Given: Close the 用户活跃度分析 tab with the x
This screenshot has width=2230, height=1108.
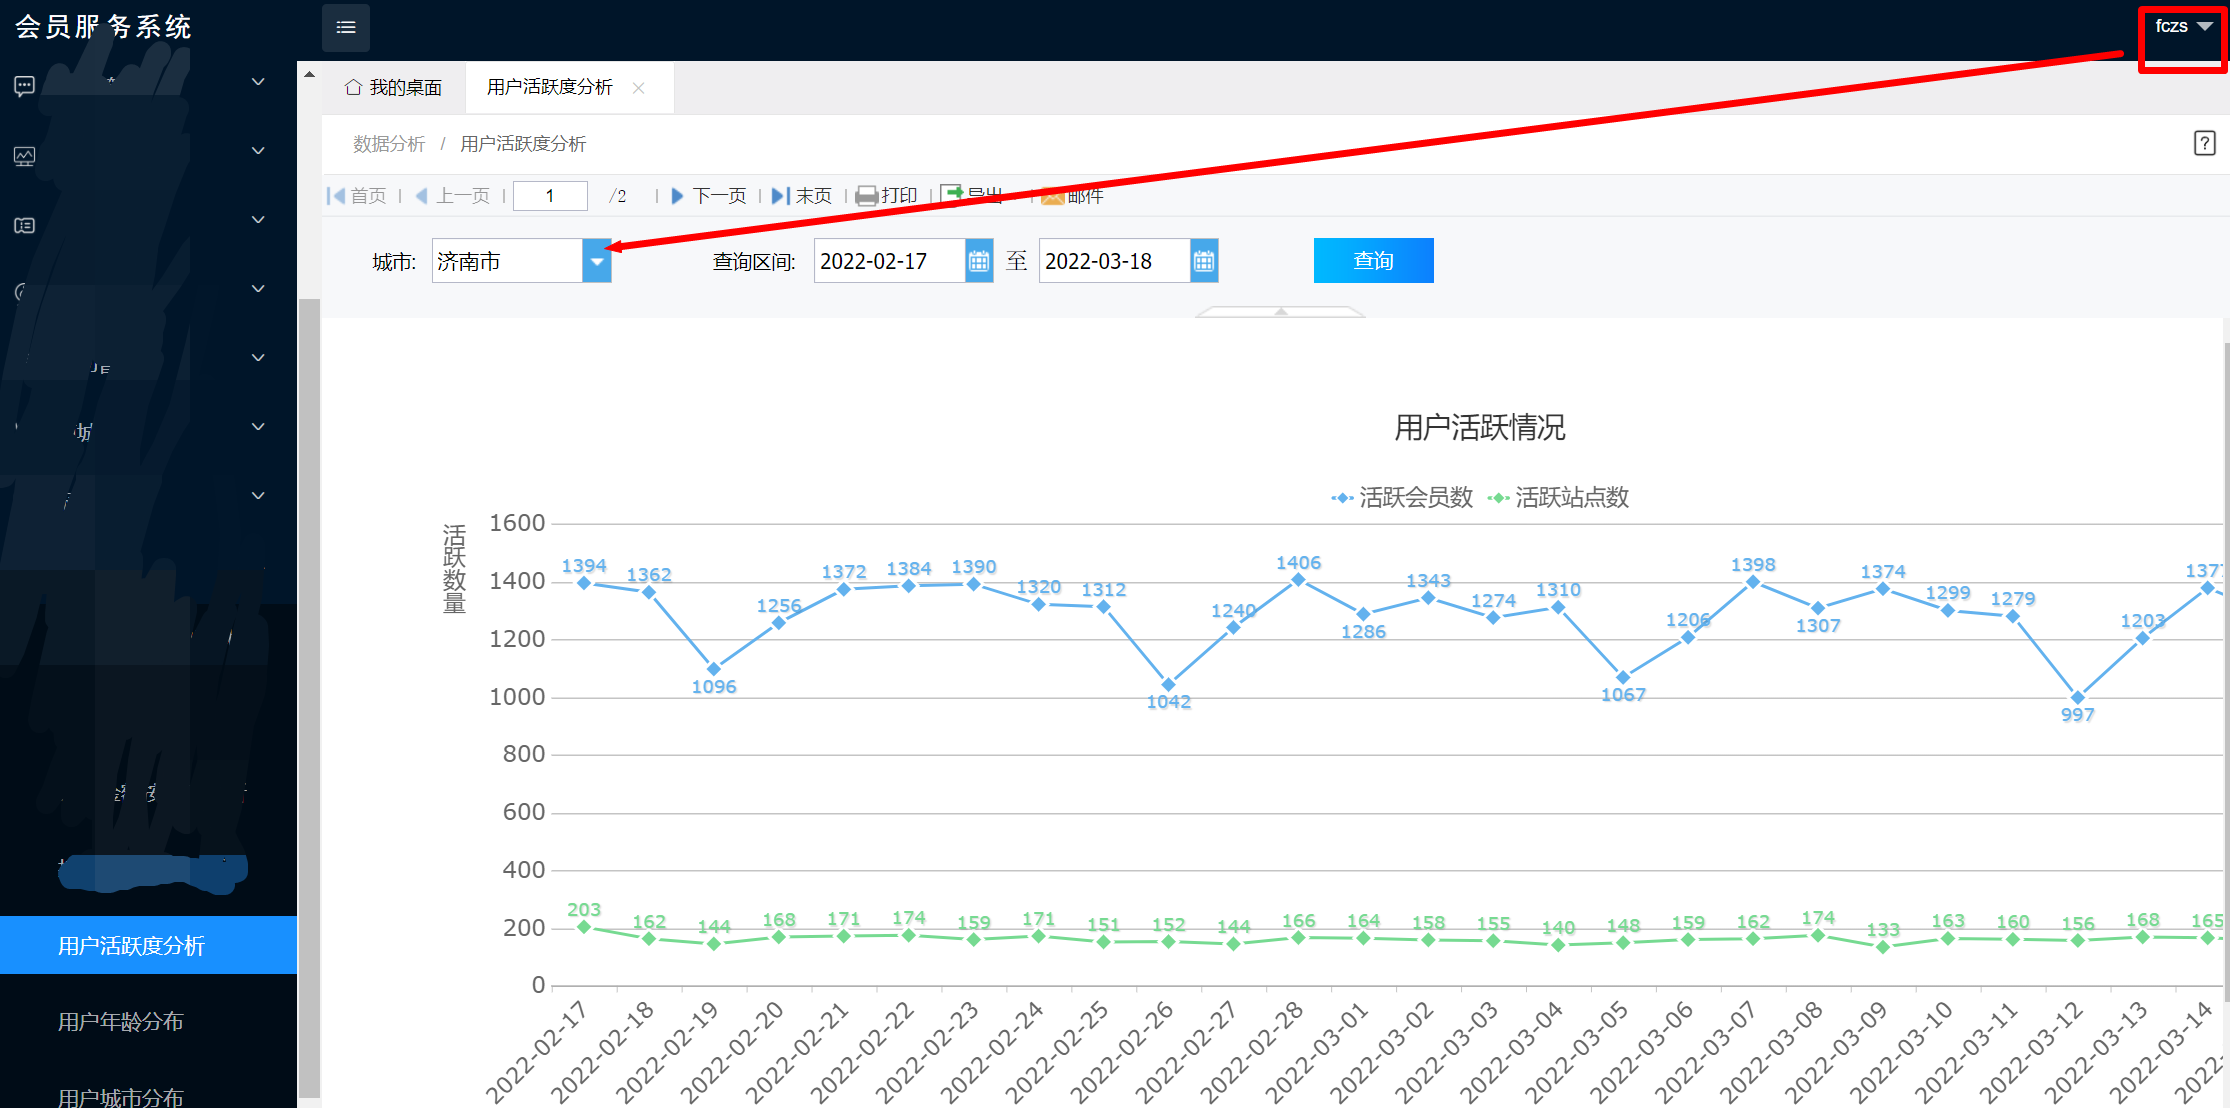Looking at the screenshot, I should [638, 88].
